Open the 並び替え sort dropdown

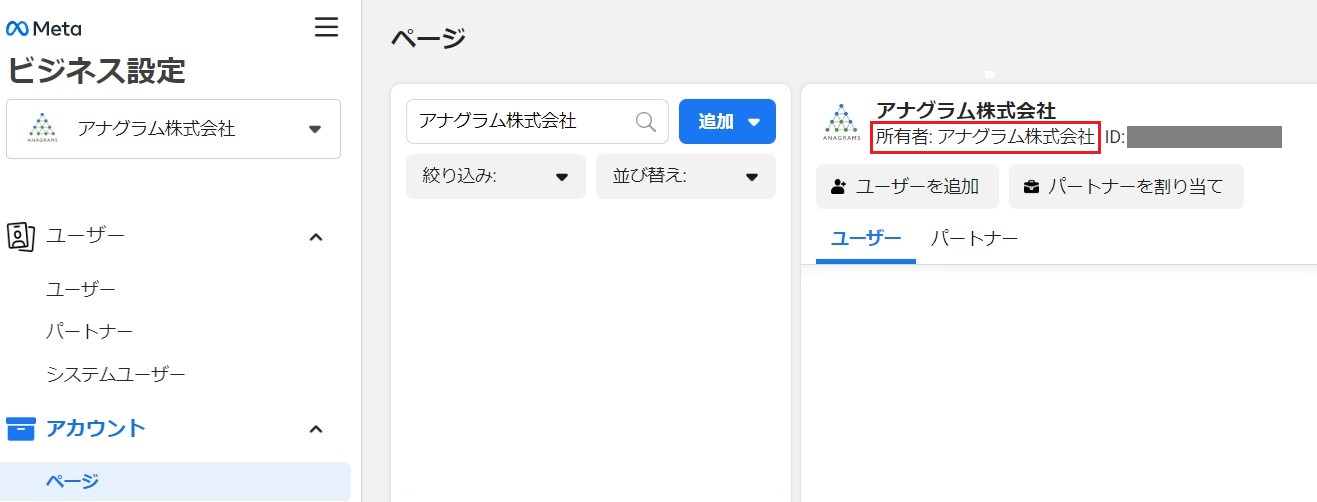click(685, 177)
